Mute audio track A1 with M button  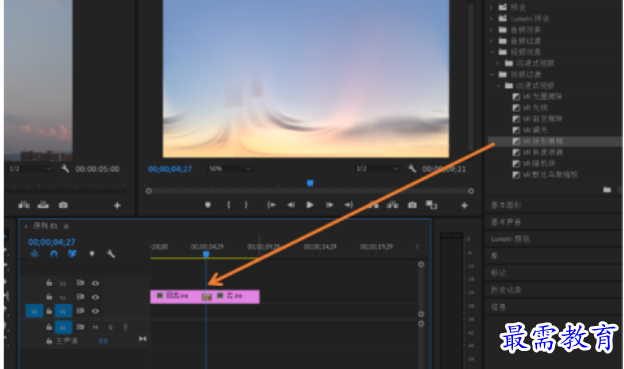point(96,327)
